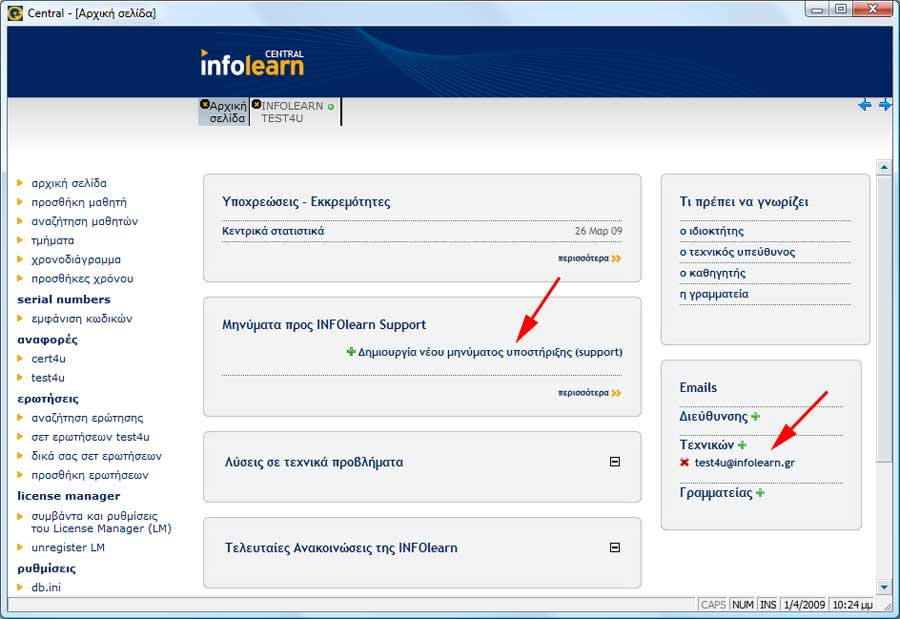The width and height of the screenshot is (900, 619).
Task: Open the cert4u report link
Action: click(x=48, y=358)
